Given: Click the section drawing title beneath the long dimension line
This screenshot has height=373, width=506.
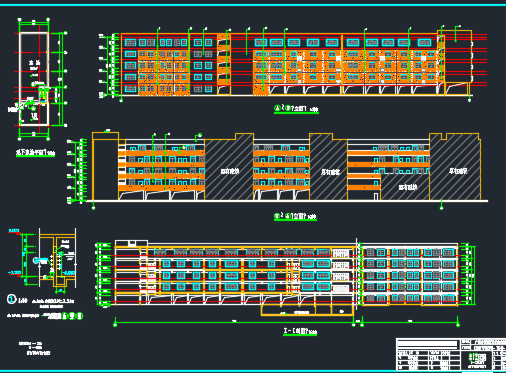Looking at the screenshot, I should point(300,332).
